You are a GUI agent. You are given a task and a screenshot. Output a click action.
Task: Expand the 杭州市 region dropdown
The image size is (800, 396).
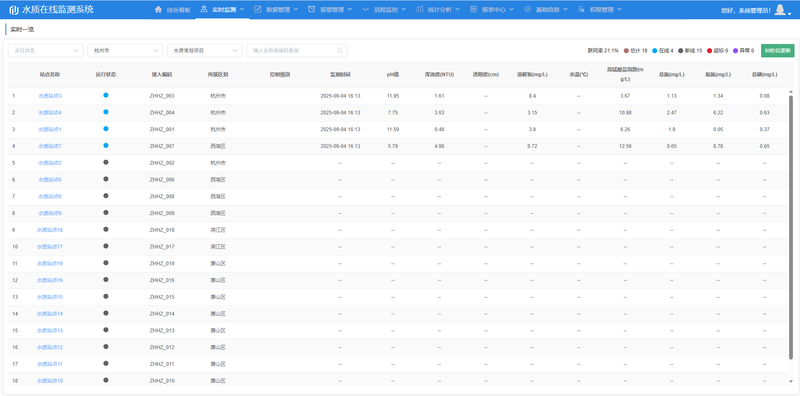point(125,51)
